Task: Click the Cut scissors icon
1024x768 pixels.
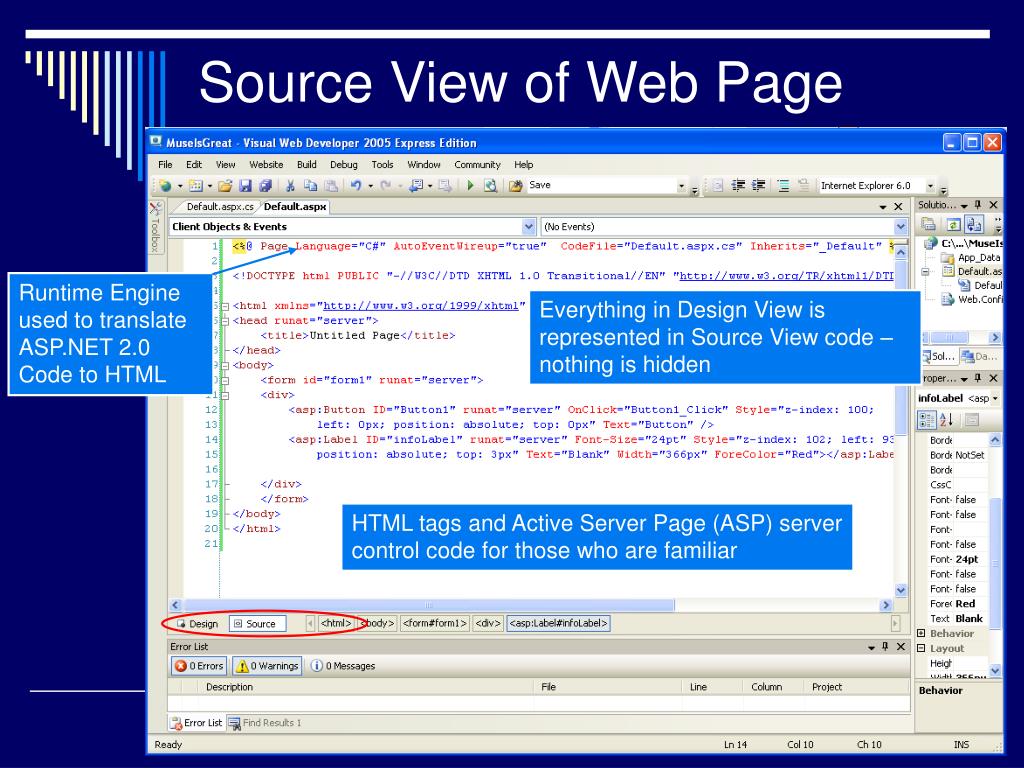Action: pos(291,186)
